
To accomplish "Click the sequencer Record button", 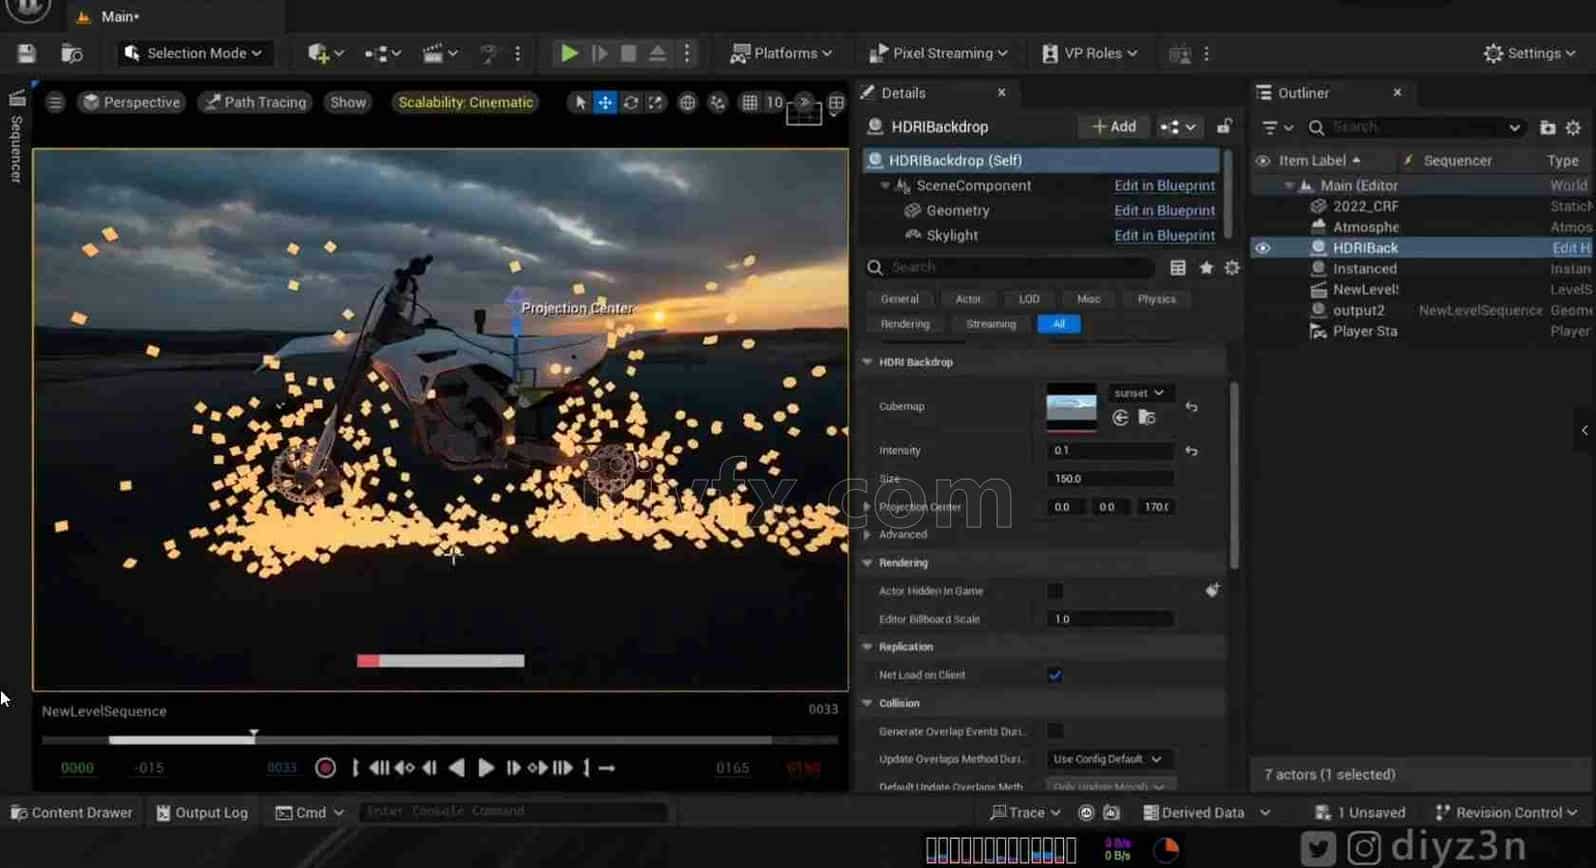I will tap(325, 768).
